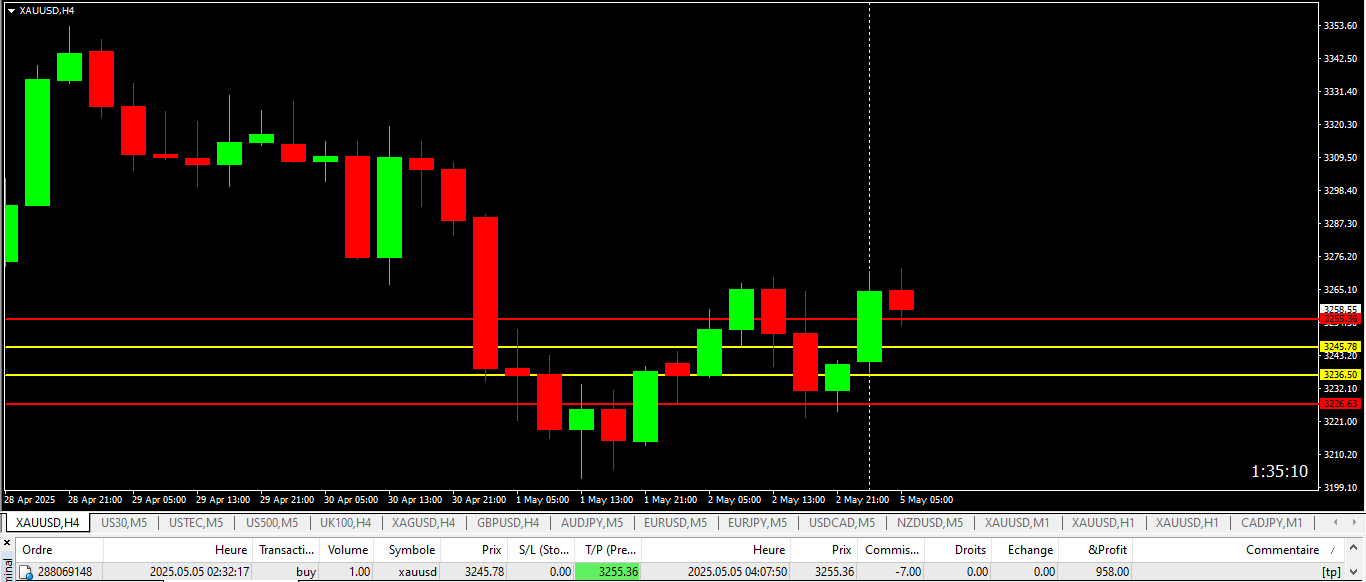Screen dimensions: 1366x582
Task: Click the 3353.60 price axis label
Action: [x=1340, y=25]
